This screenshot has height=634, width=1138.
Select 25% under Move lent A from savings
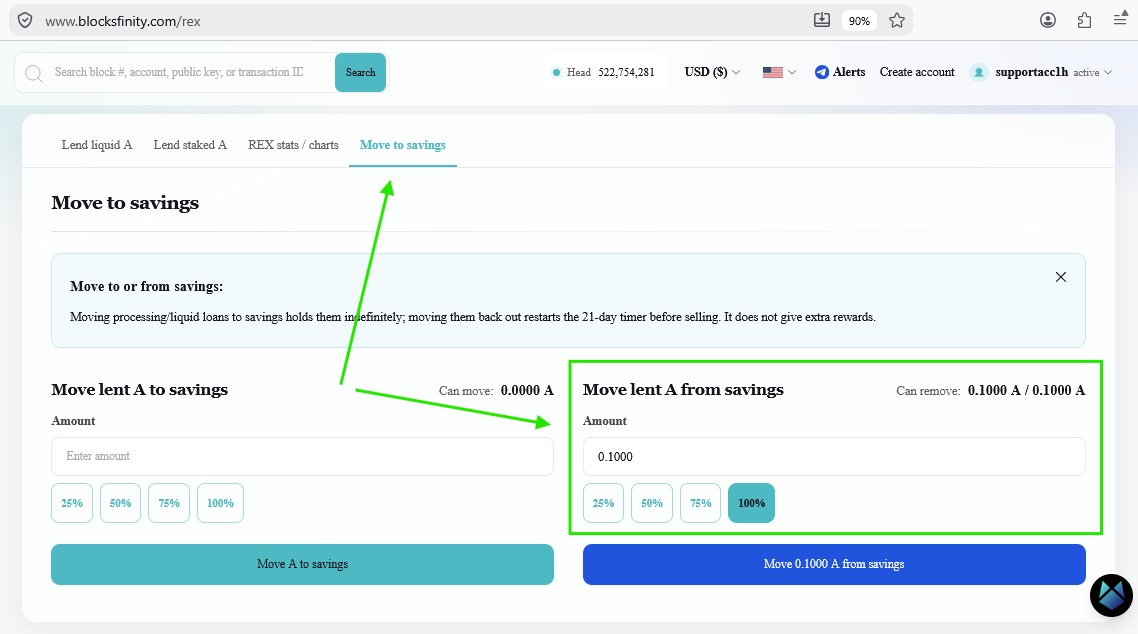point(603,503)
